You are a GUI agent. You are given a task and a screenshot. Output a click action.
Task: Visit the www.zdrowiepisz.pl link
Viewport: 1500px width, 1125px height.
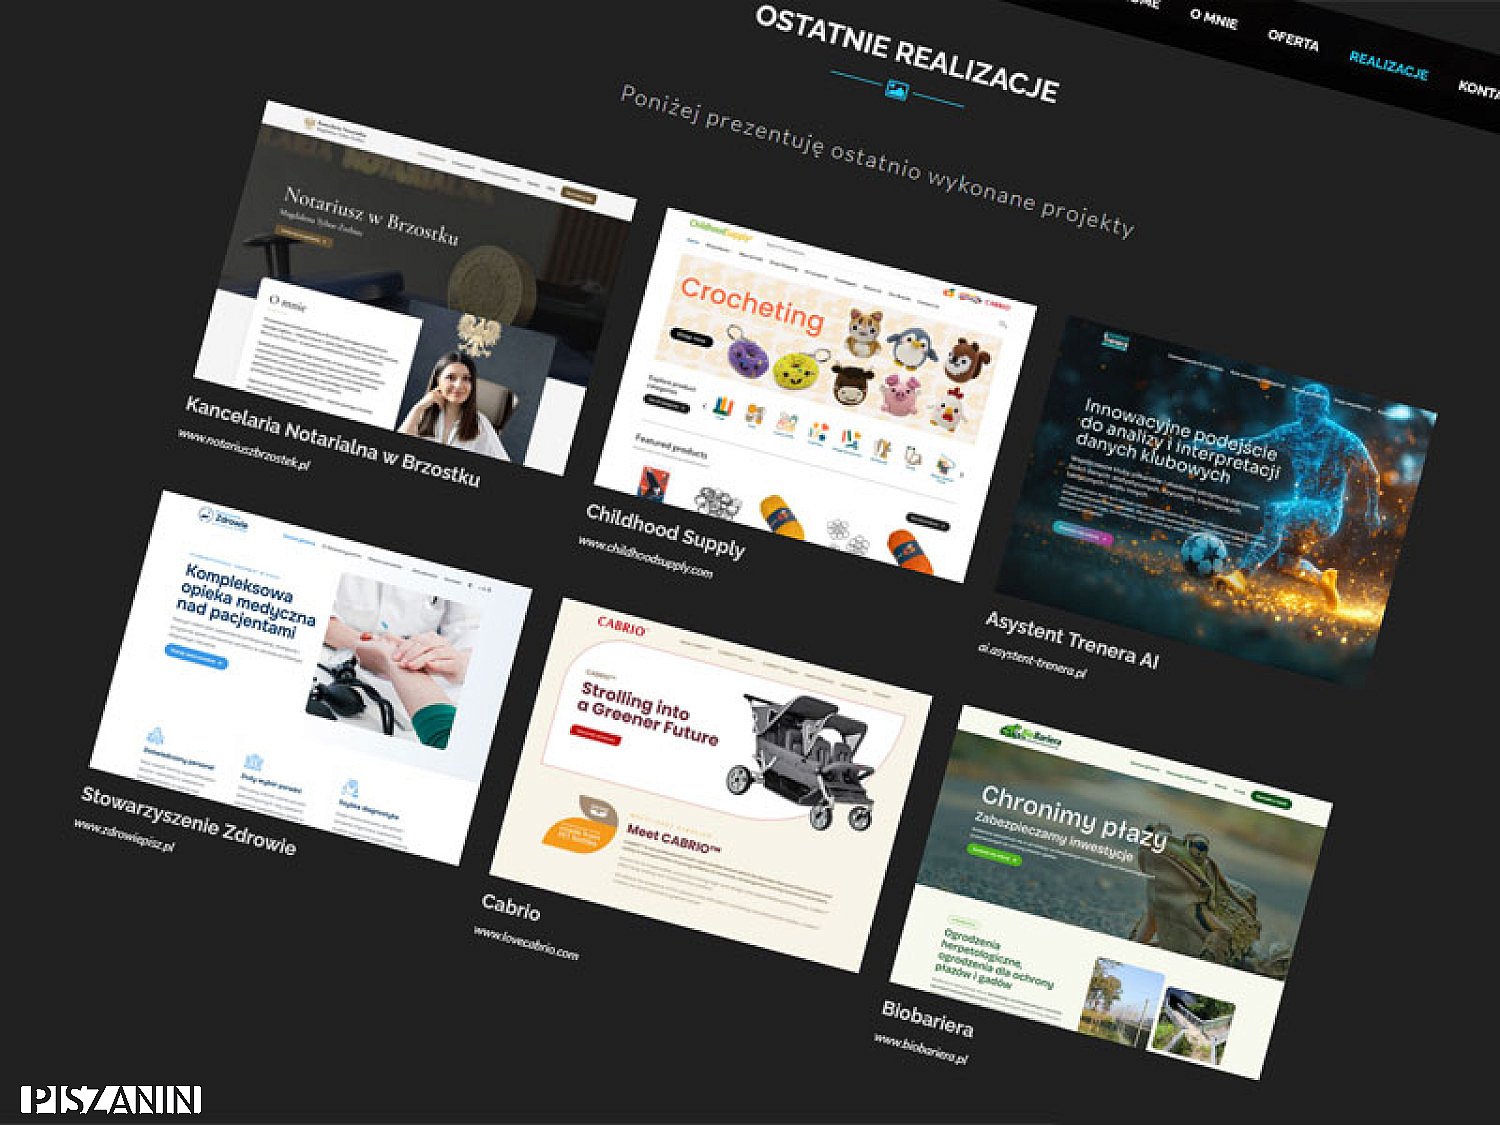[x=124, y=836]
